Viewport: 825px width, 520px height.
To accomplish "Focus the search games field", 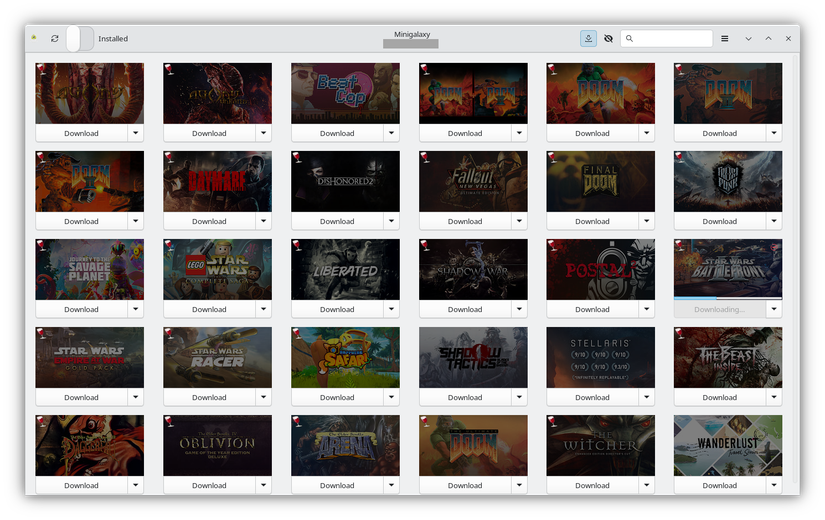I will 667,38.
